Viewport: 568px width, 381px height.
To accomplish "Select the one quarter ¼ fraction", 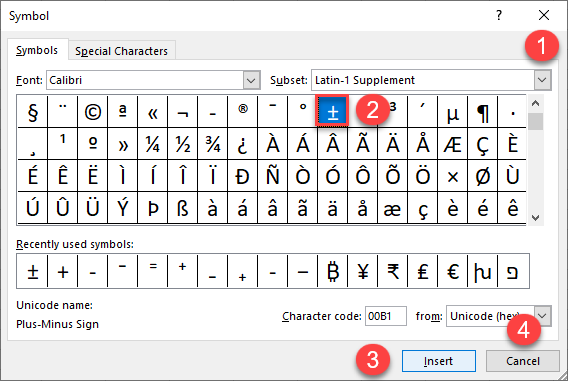I will (x=153, y=144).
